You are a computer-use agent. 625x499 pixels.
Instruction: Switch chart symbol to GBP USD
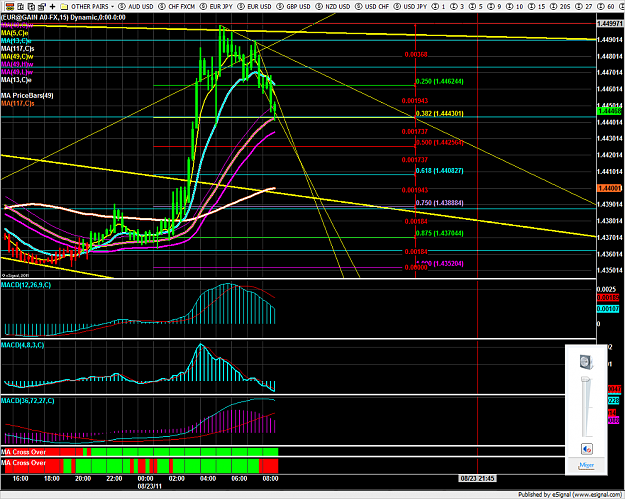coord(294,6)
